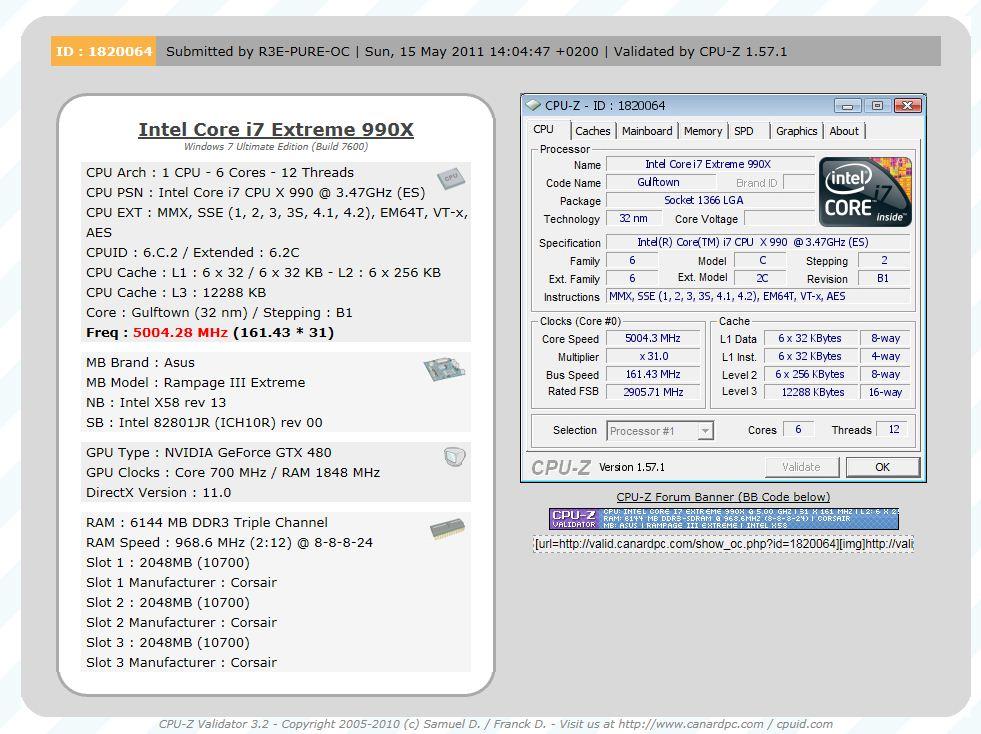Click the RAM module icon beside RAM row
The height and width of the screenshot is (734, 981).
click(x=447, y=529)
